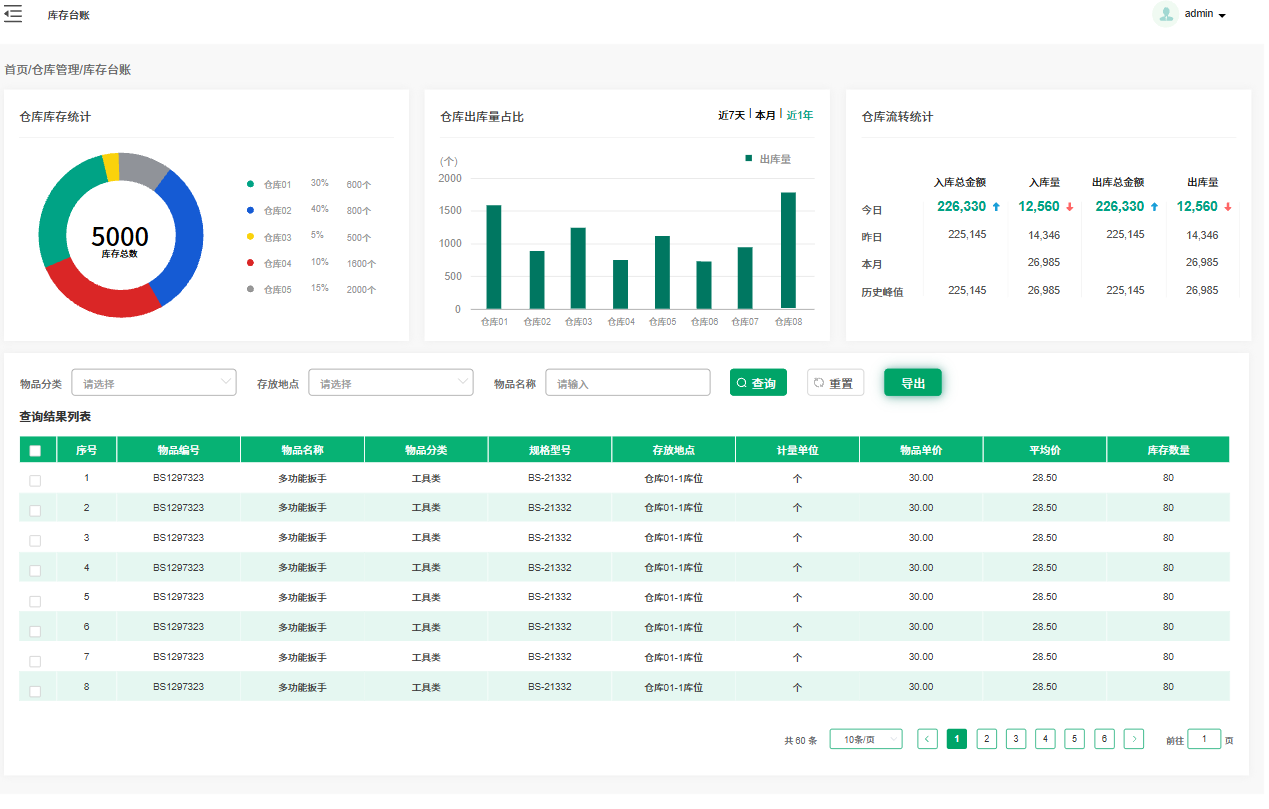Click the admin user avatar icon
This screenshot has height=809, width=1269.
pyautogui.click(x=1165, y=14)
